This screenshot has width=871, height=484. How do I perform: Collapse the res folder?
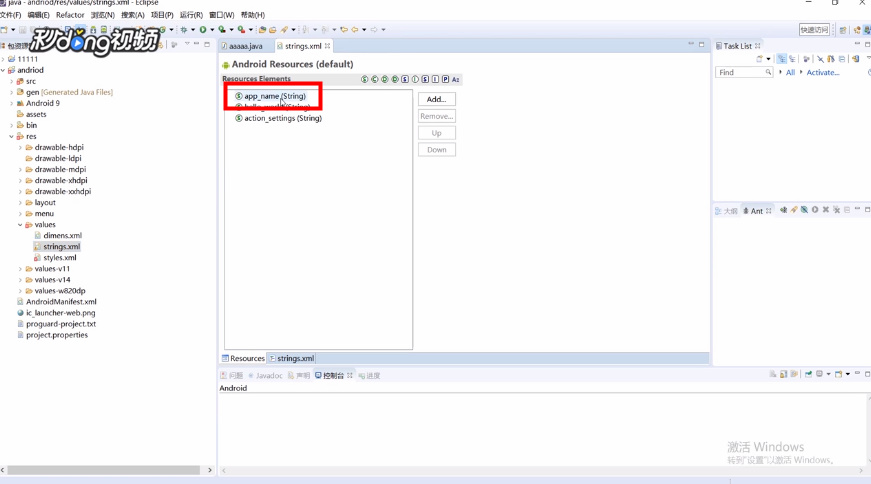[x=12, y=136]
